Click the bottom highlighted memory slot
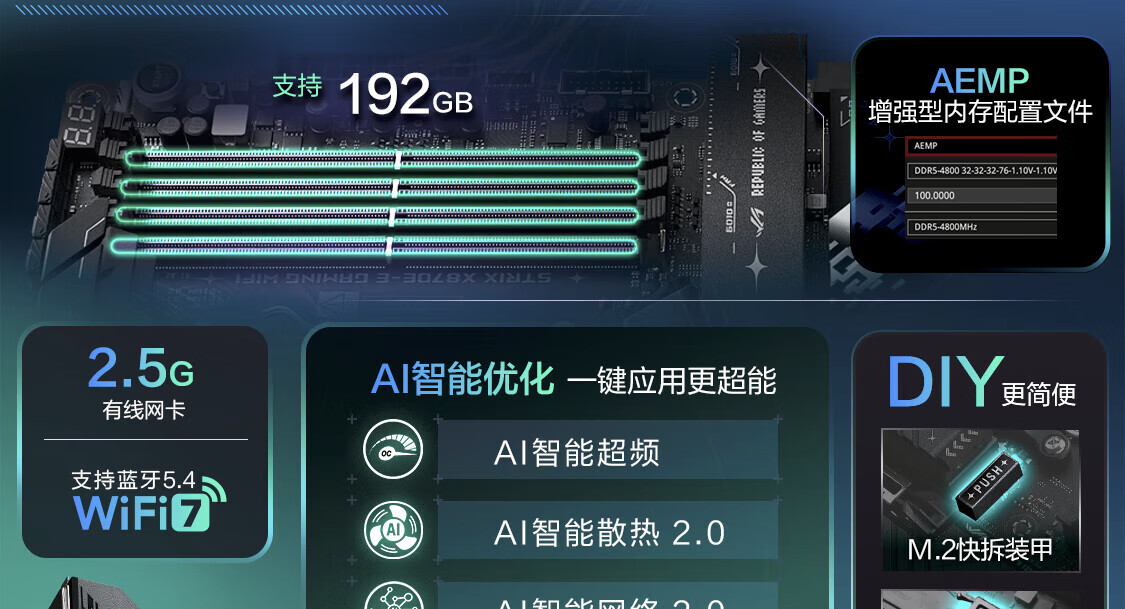This screenshot has height=609, width=1125. coord(374,247)
